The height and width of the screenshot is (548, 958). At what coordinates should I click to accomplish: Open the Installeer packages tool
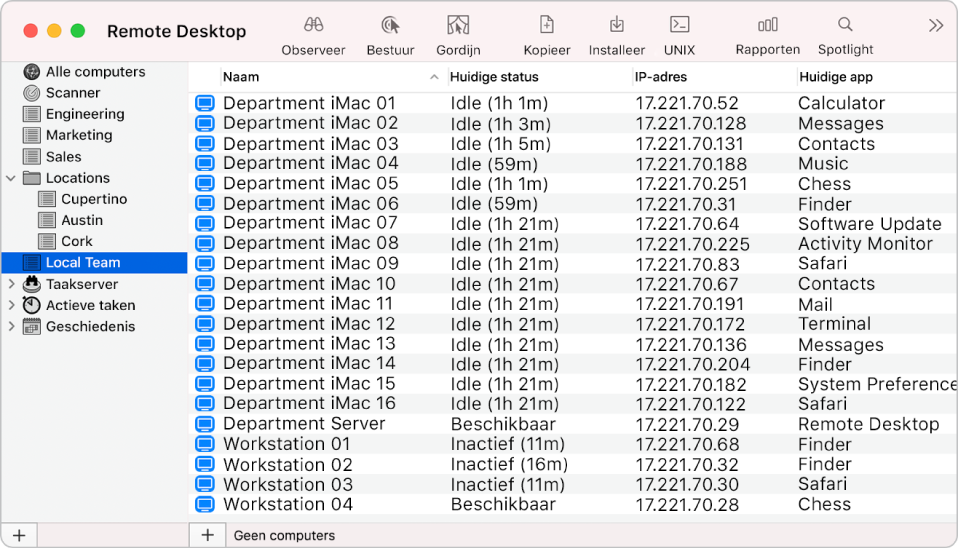click(617, 26)
